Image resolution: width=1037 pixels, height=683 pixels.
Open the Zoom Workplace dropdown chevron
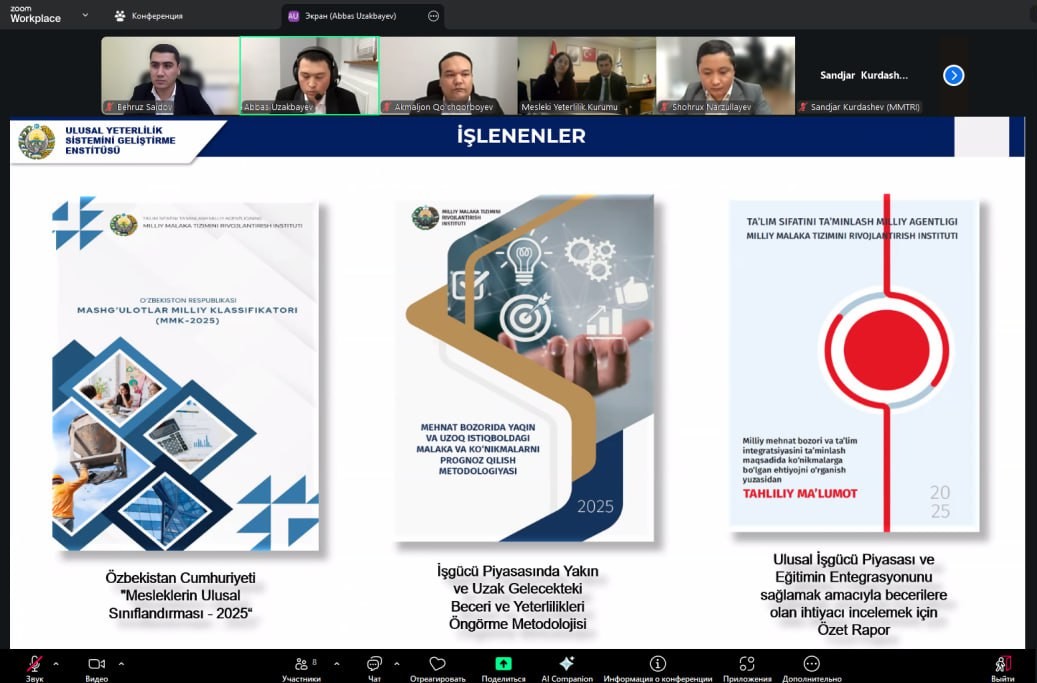(84, 16)
